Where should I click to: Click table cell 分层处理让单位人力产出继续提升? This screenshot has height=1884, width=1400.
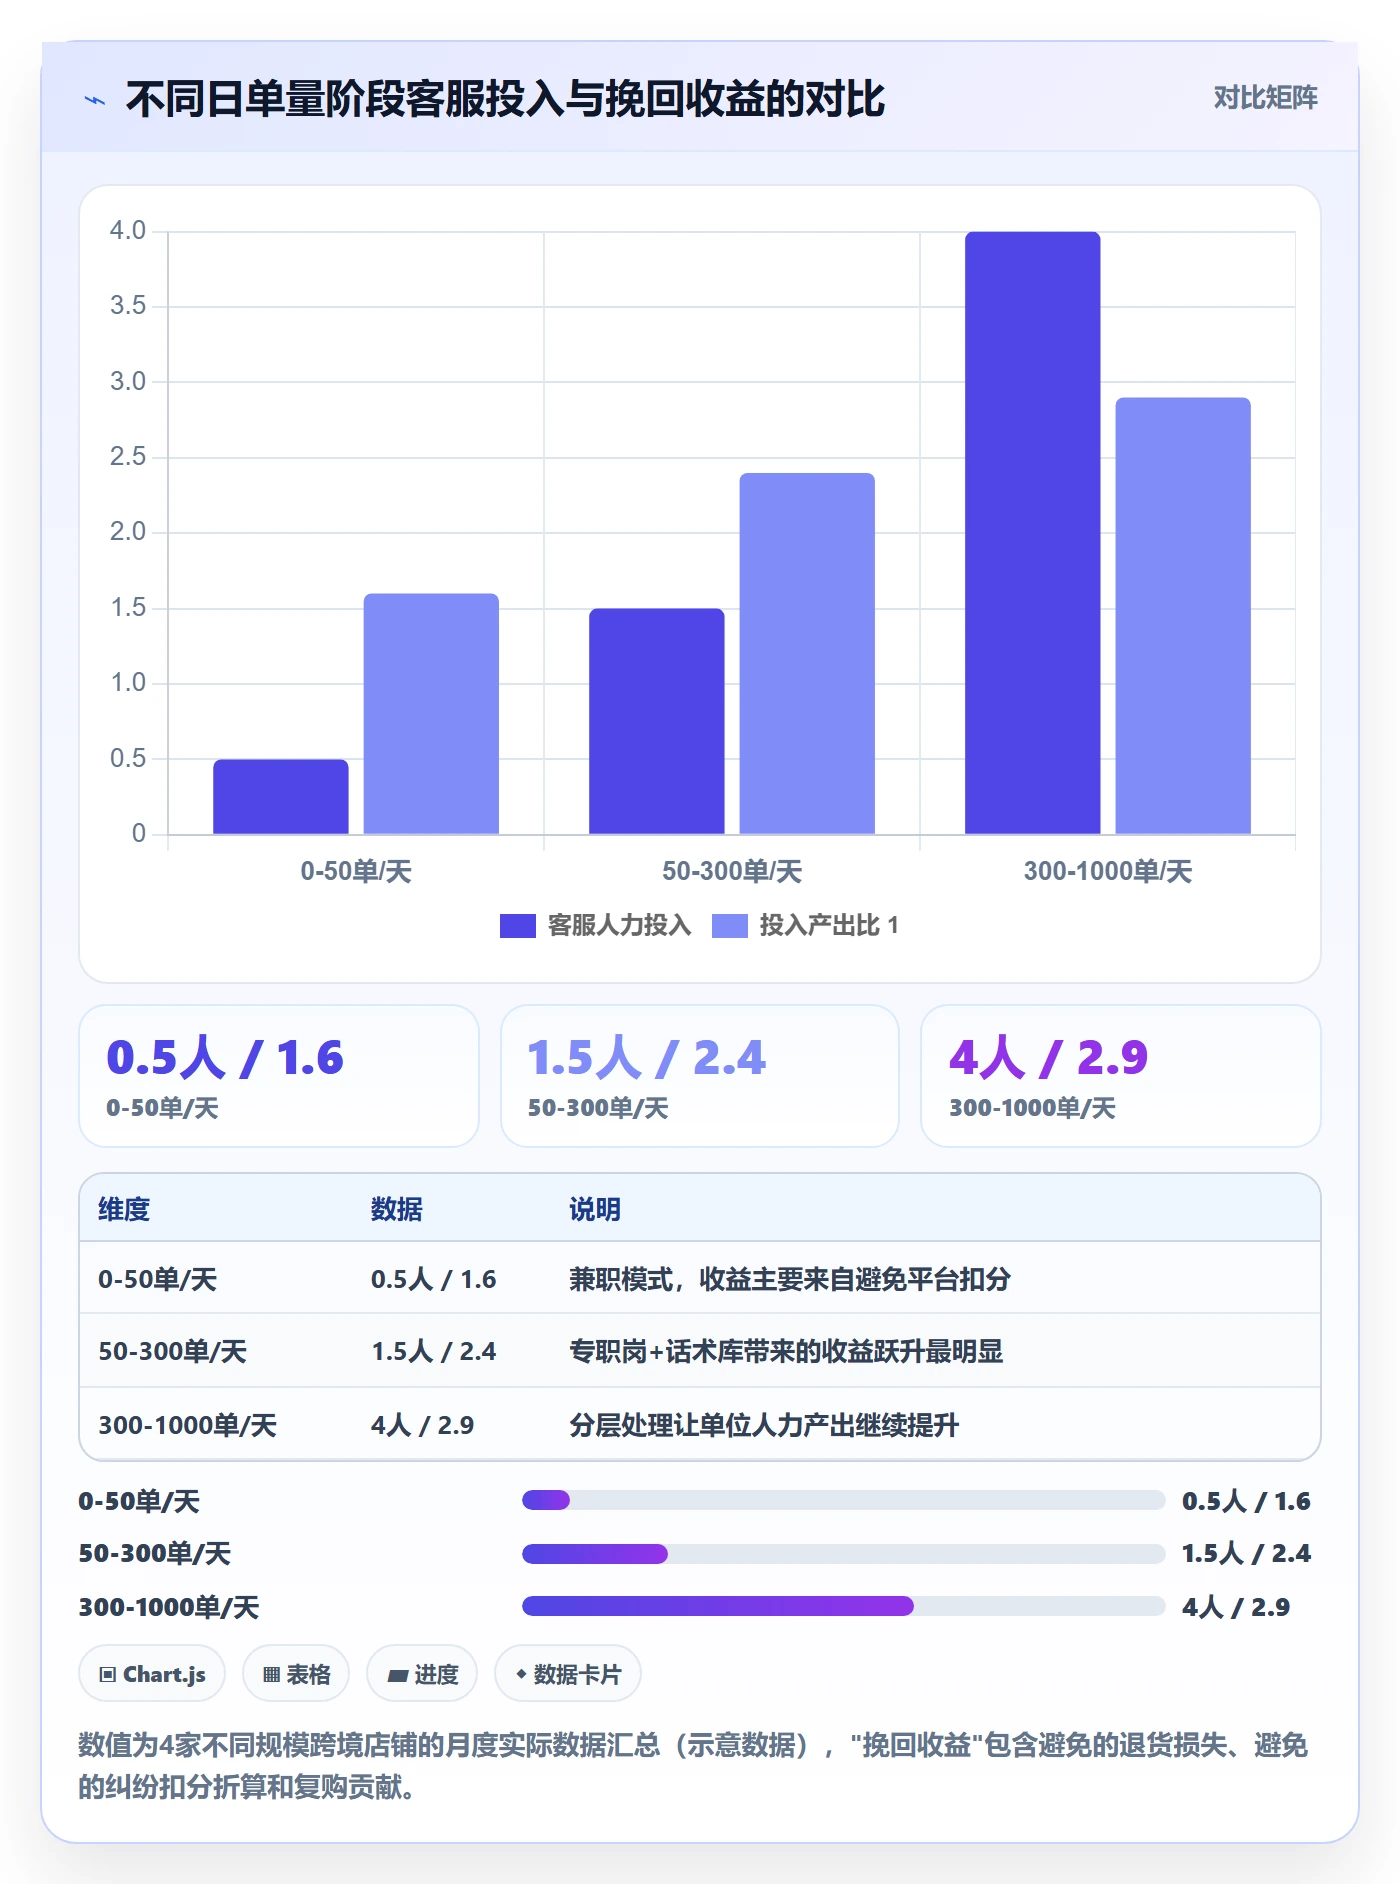point(764,1425)
